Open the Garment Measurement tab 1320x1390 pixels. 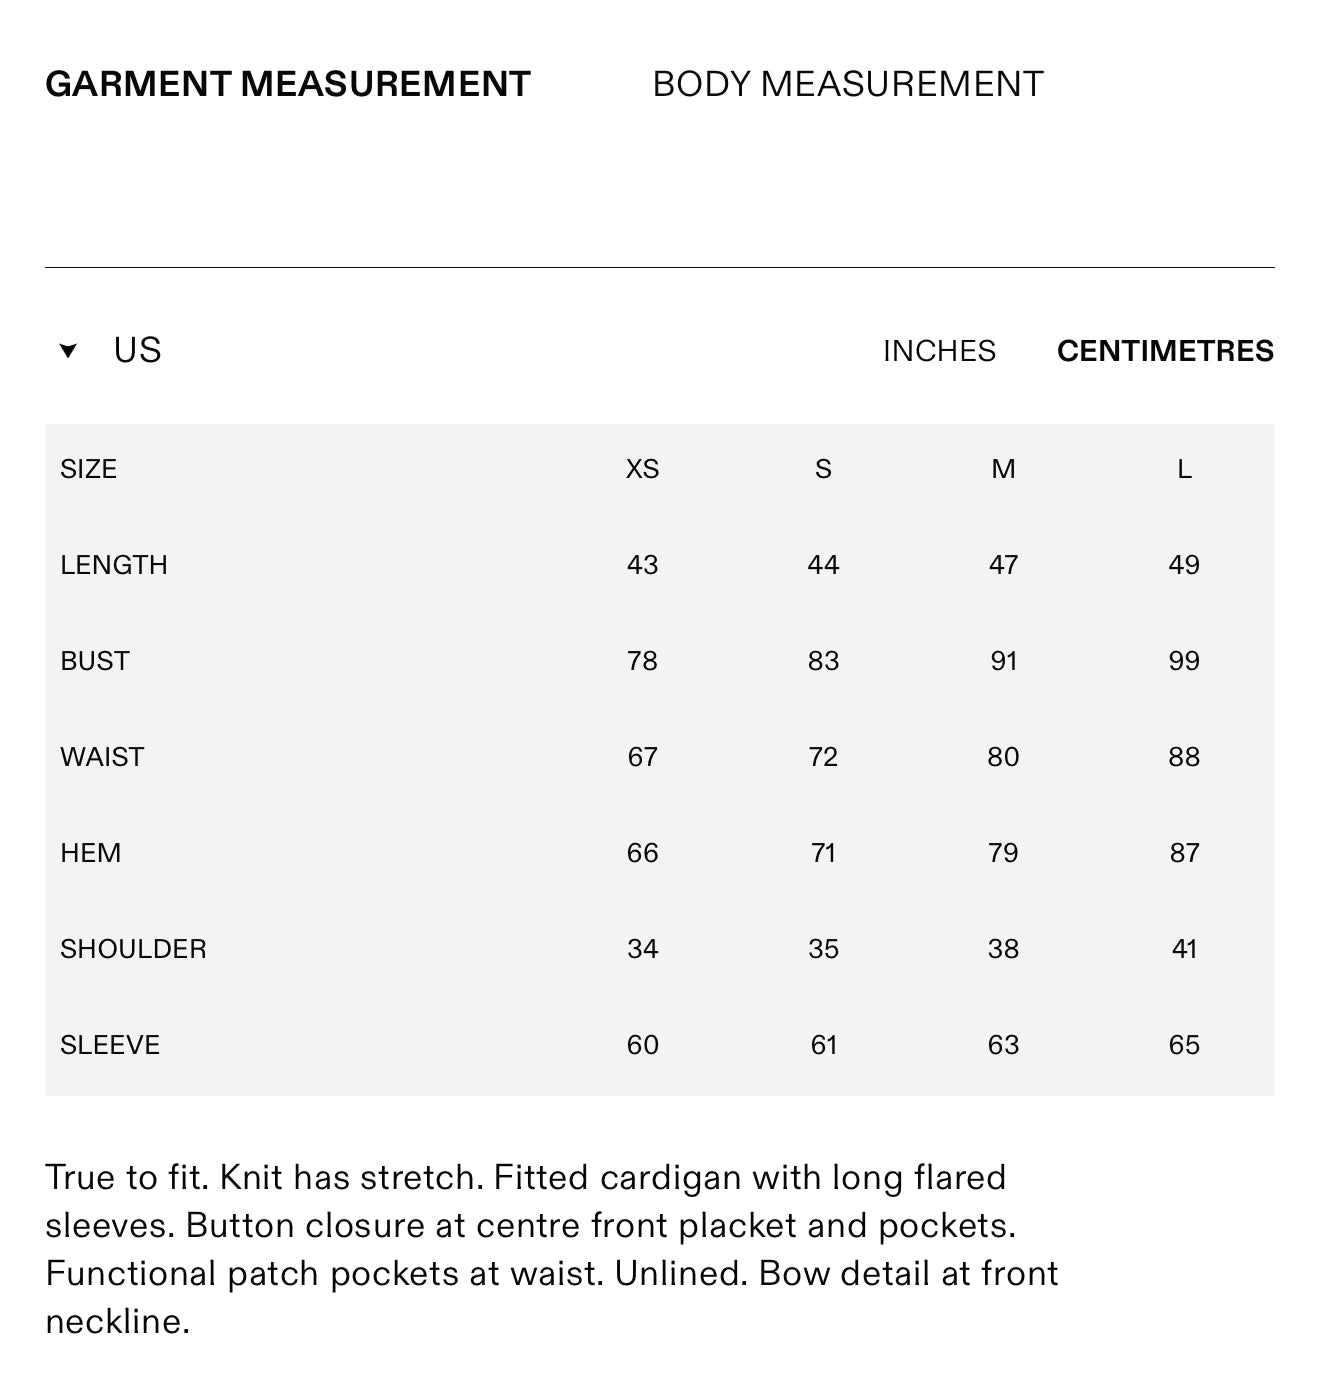[x=288, y=84]
